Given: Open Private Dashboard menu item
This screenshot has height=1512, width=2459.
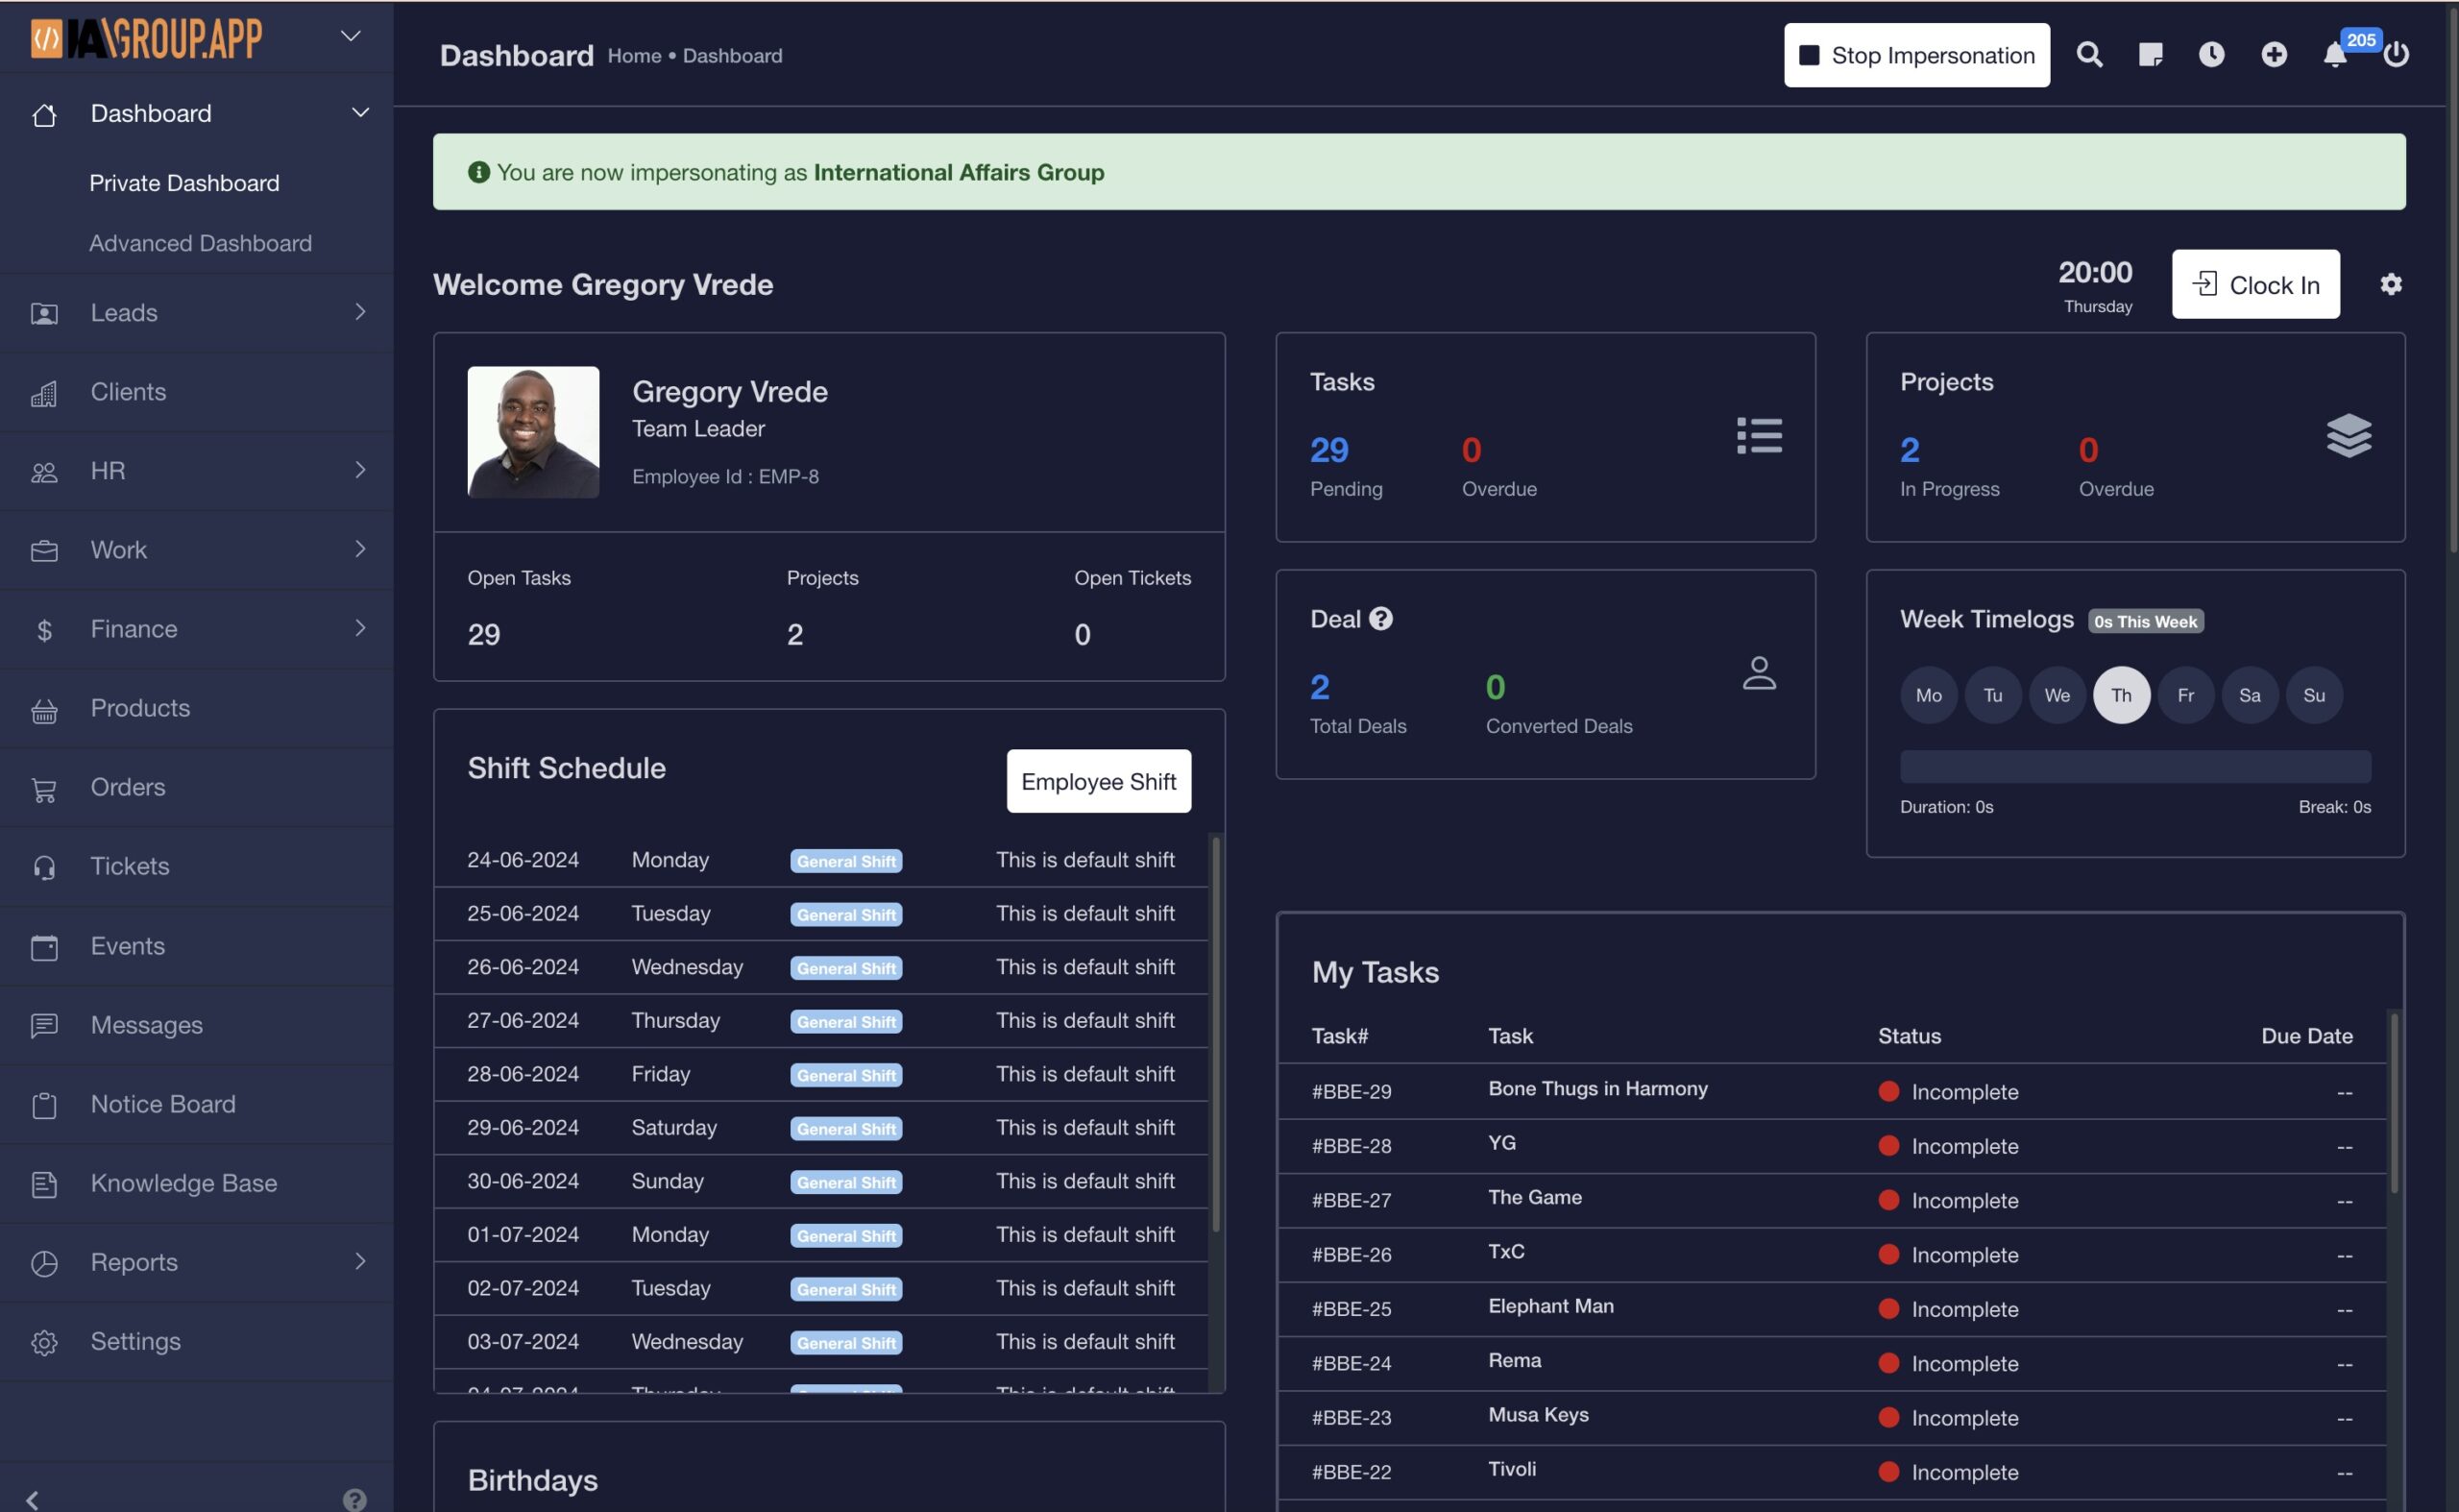Looking at the screenshot, I should point(184,183).
